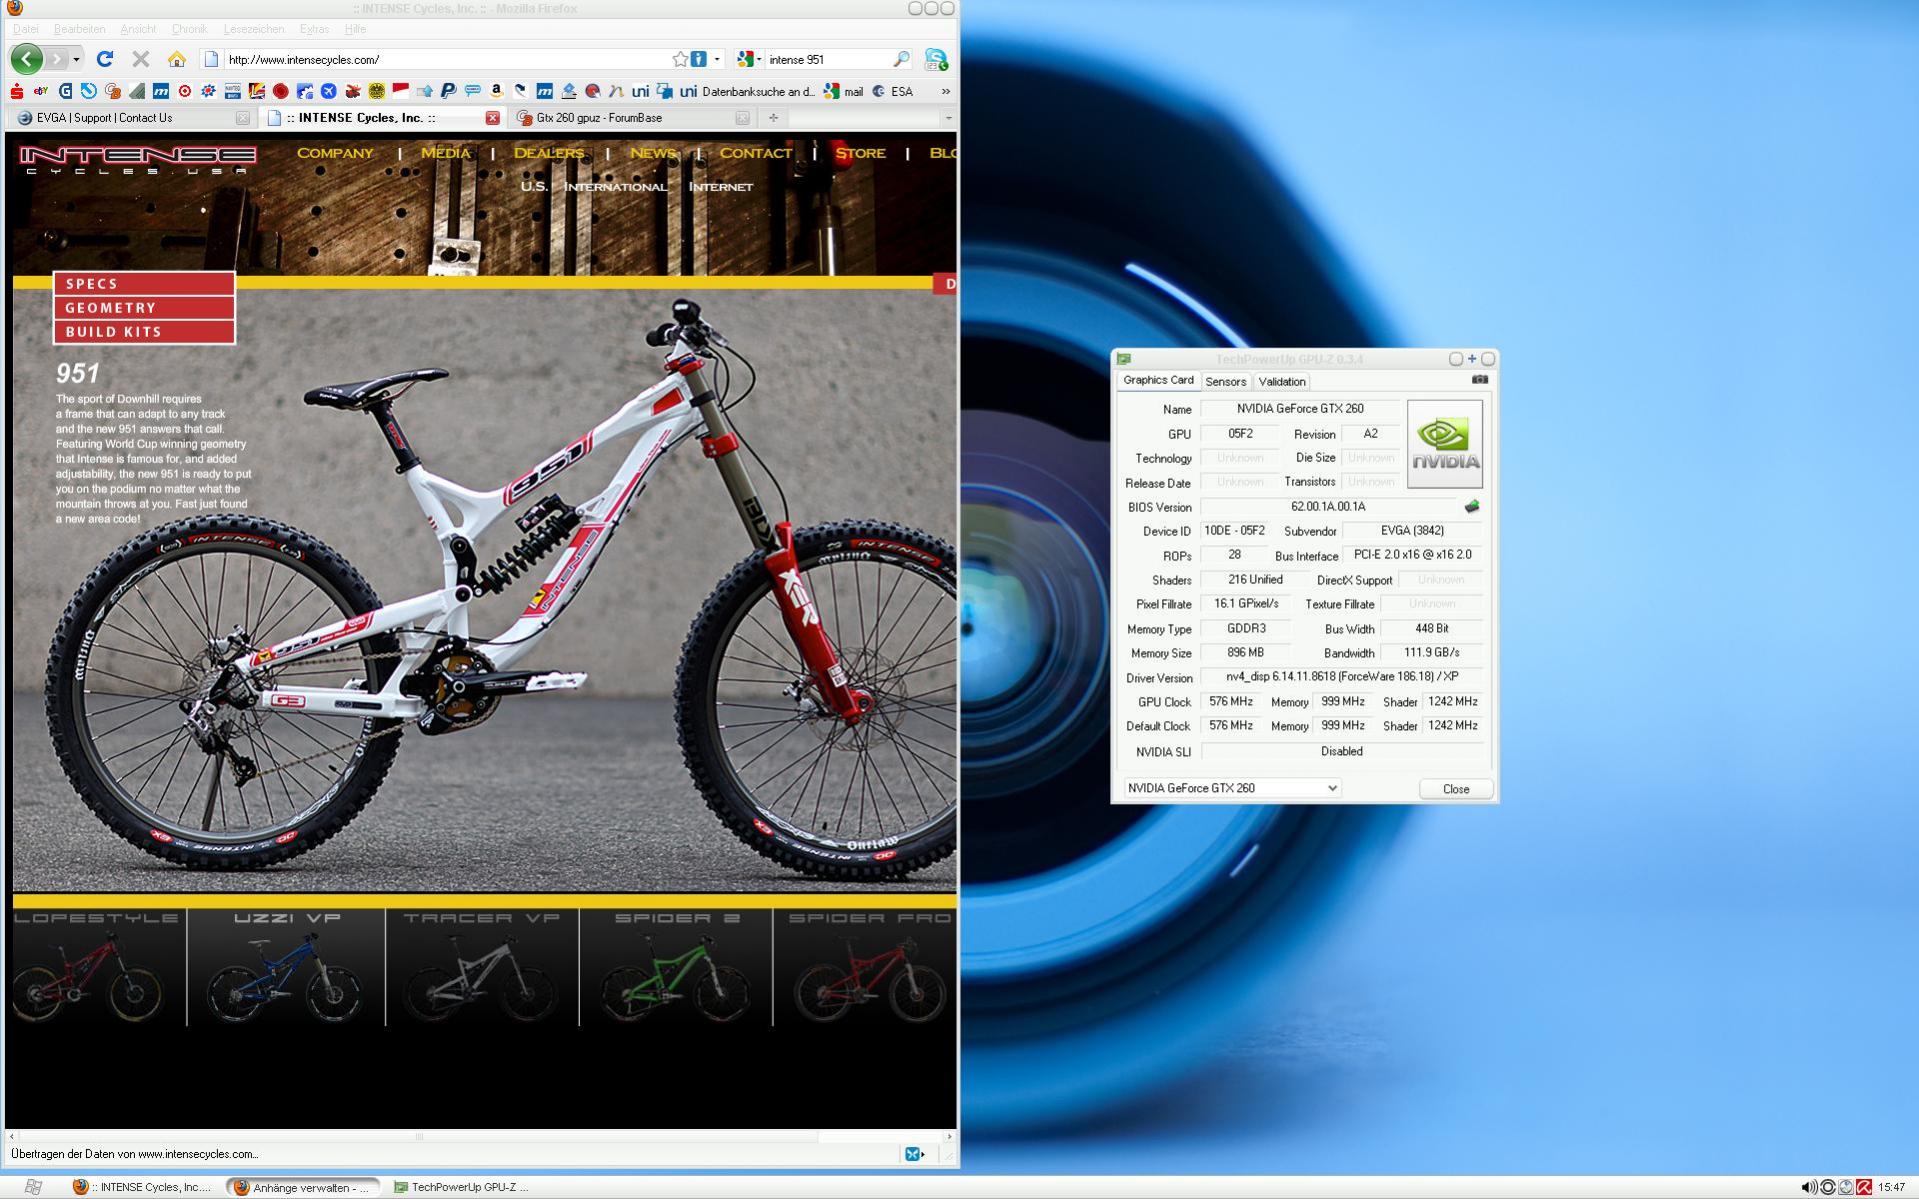Open the Sparkasse red S bookmark
The image size is (1919, 1199).
pyautogui.click(x=17, y=91)
